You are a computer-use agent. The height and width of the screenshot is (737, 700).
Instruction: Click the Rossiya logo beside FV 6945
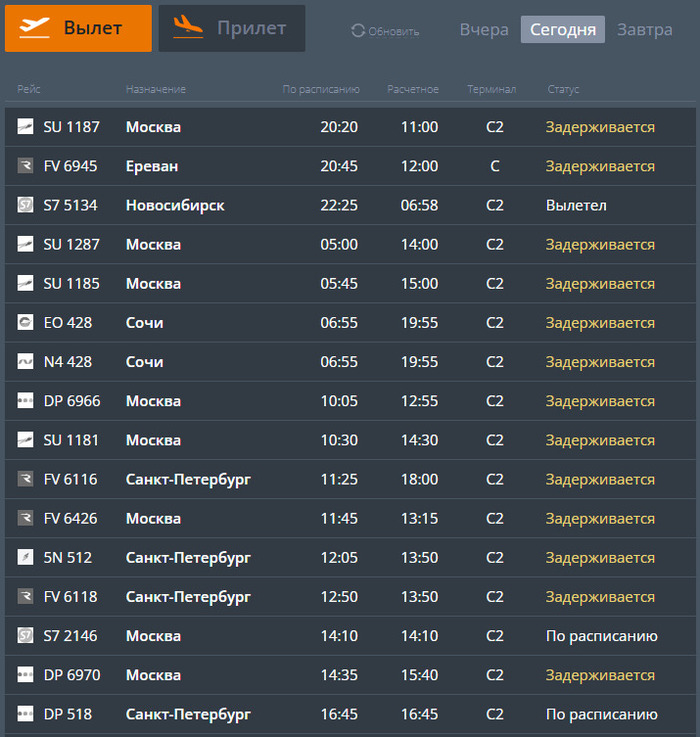[25, 165]
